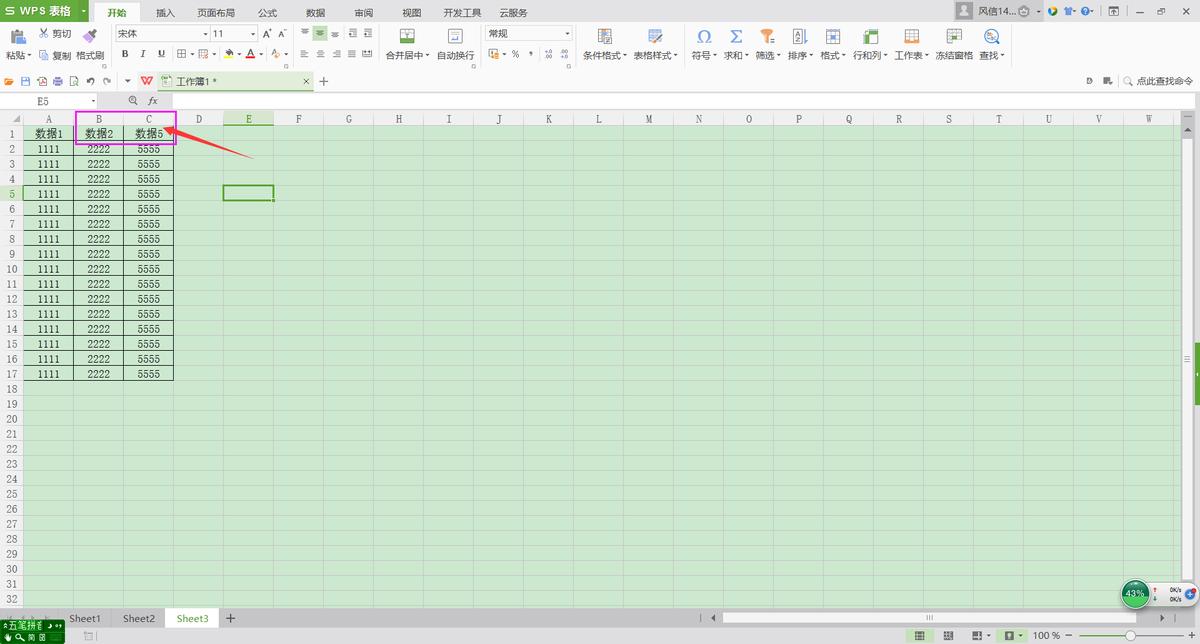Click the Symbol (符号) omega icon

703,36
